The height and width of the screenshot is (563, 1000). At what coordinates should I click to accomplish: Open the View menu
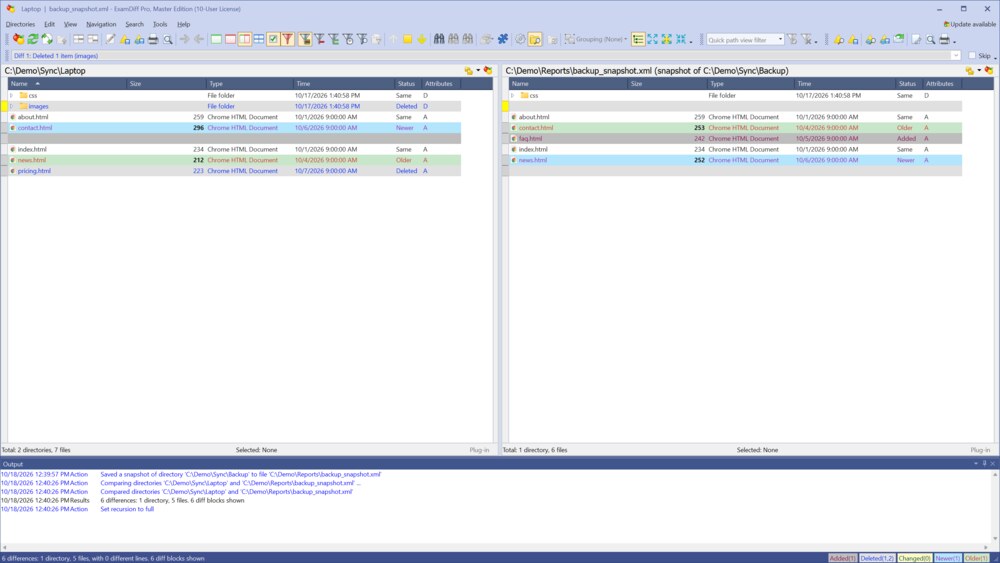point(70,24)
